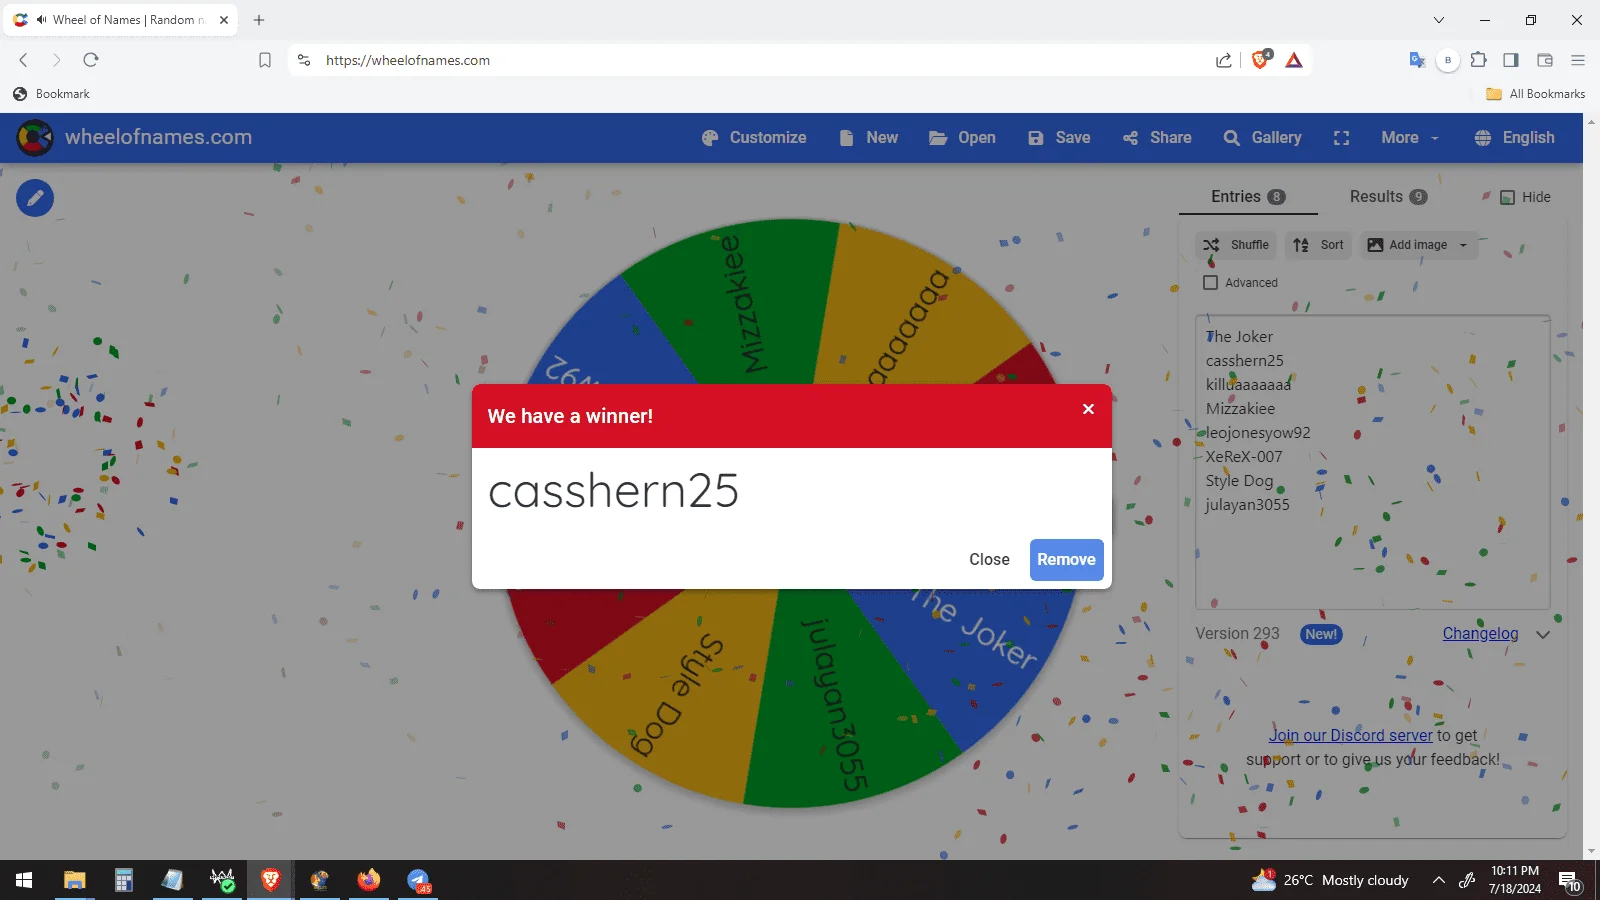Switch to the Entries tab
The image size is (1600, 900).
click(x=1248, y=197)
